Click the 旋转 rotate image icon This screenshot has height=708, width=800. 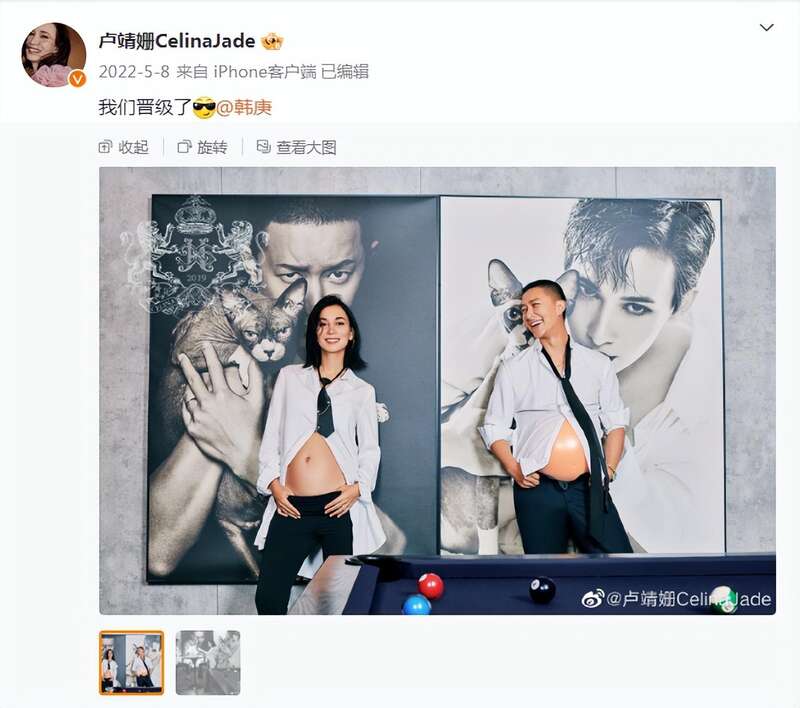pos(184,147)
